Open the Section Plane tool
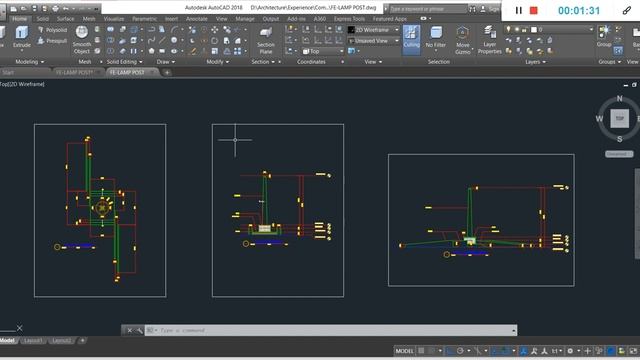The height and width of the screenshot is (360, 640). [266, 40]
